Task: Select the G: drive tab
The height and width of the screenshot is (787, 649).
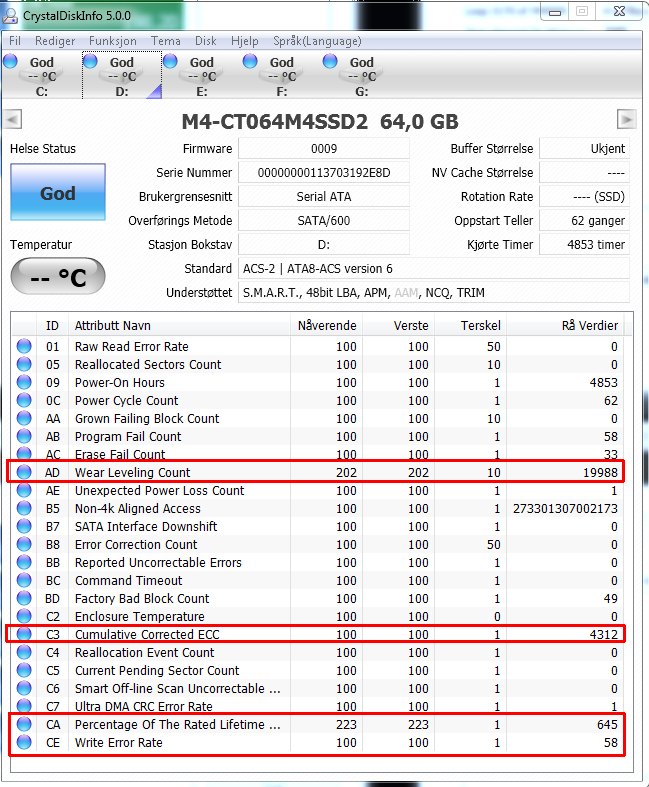Action: coord(361,75)
